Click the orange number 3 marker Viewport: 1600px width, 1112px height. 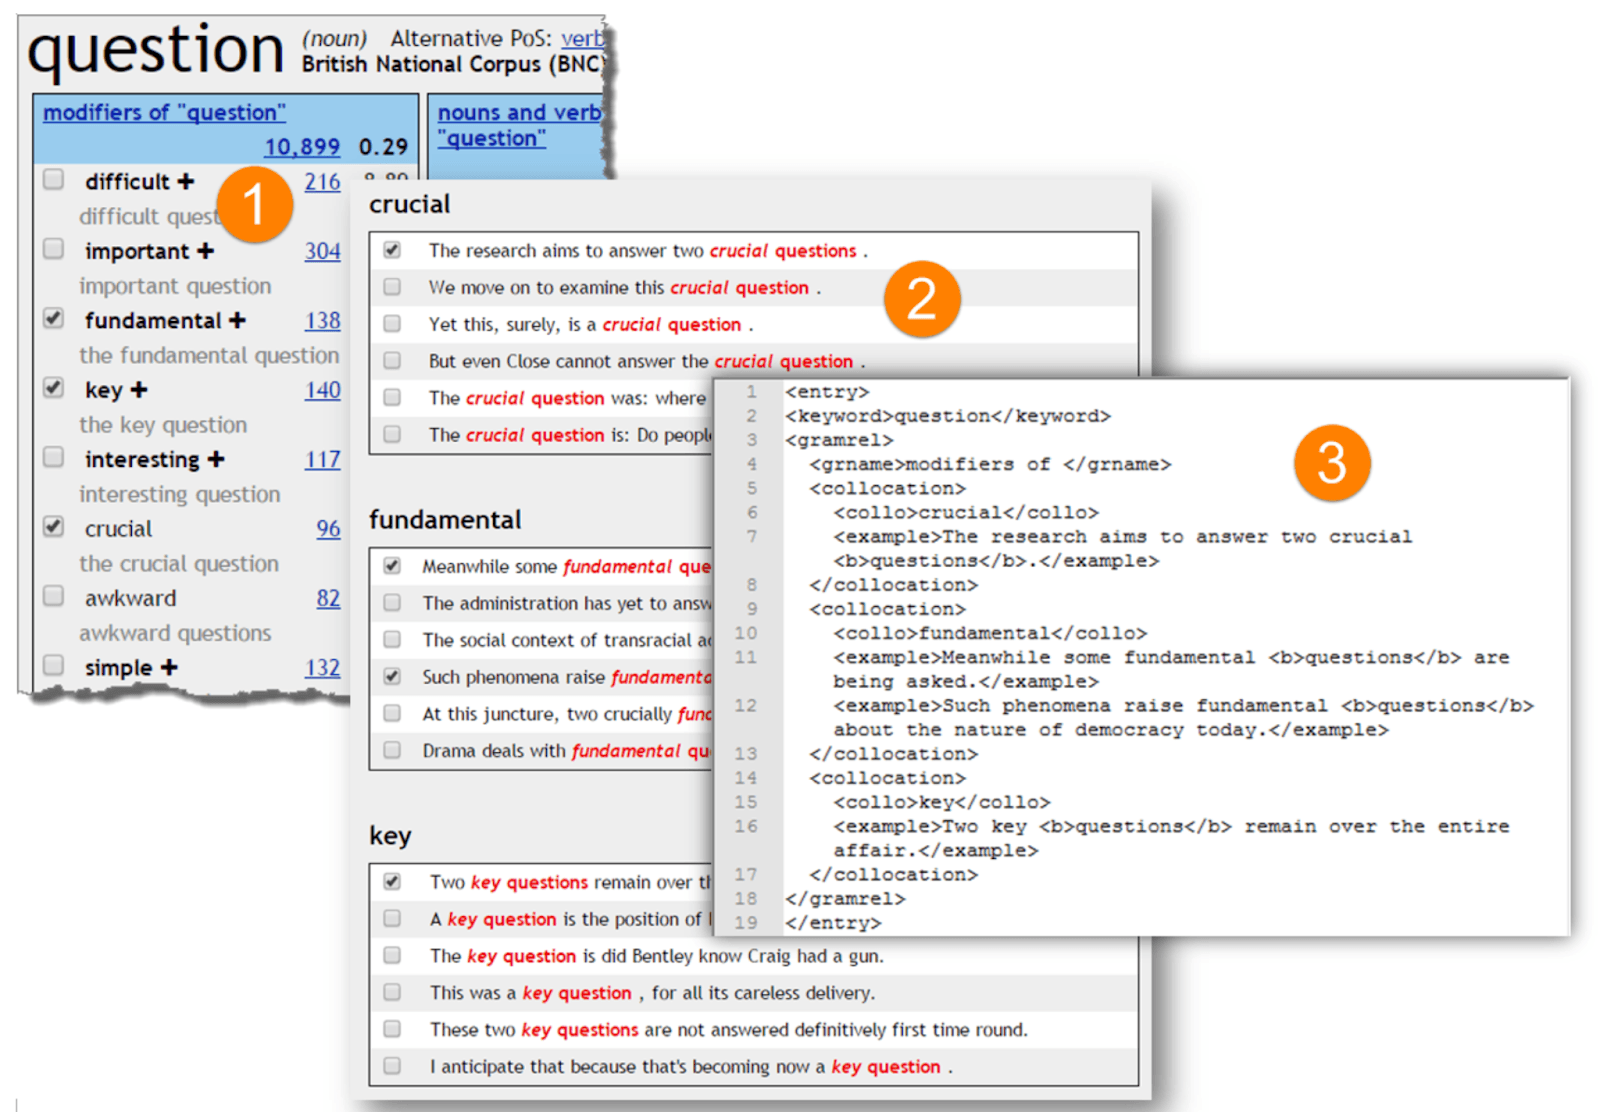(1331, 463)
